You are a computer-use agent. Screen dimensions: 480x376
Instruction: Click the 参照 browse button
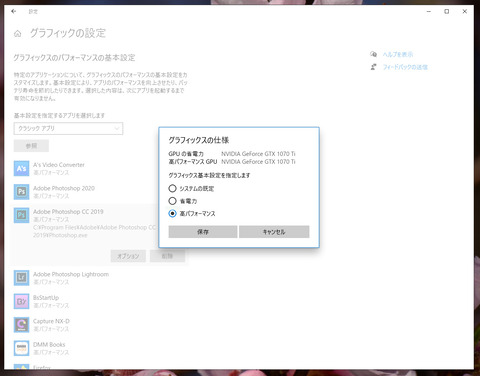[31, 146]
